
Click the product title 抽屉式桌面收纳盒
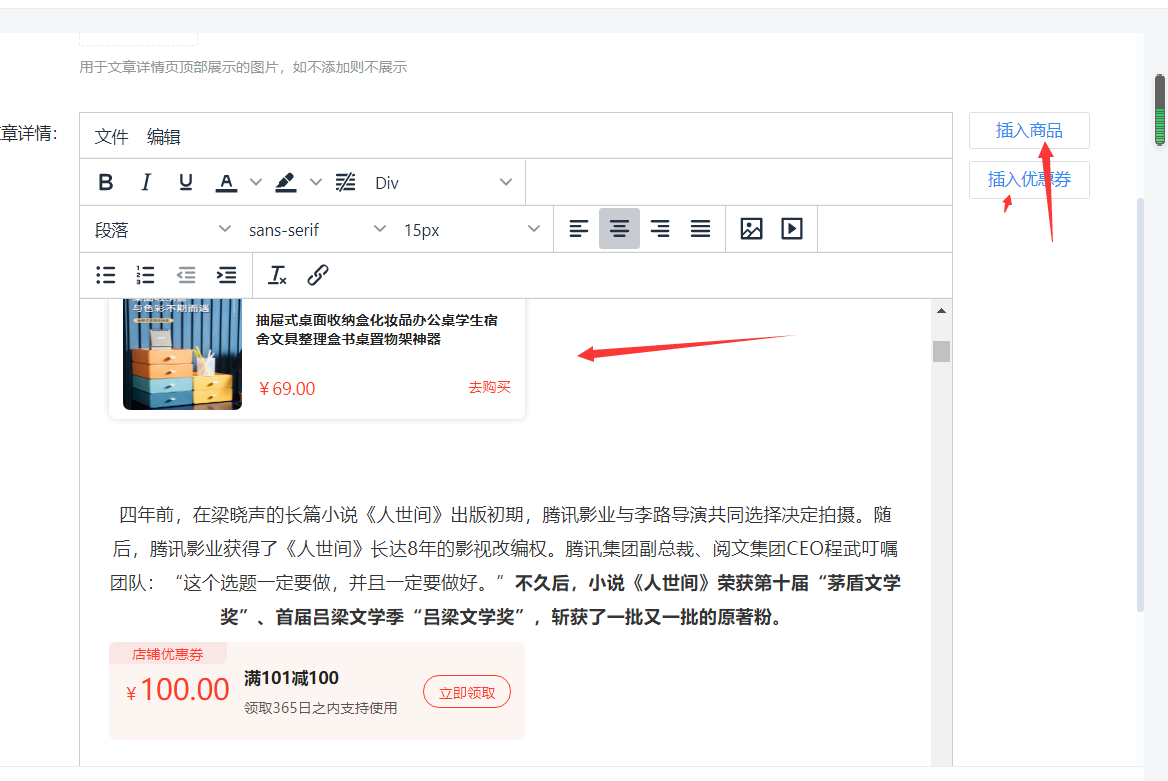point(377,329)
